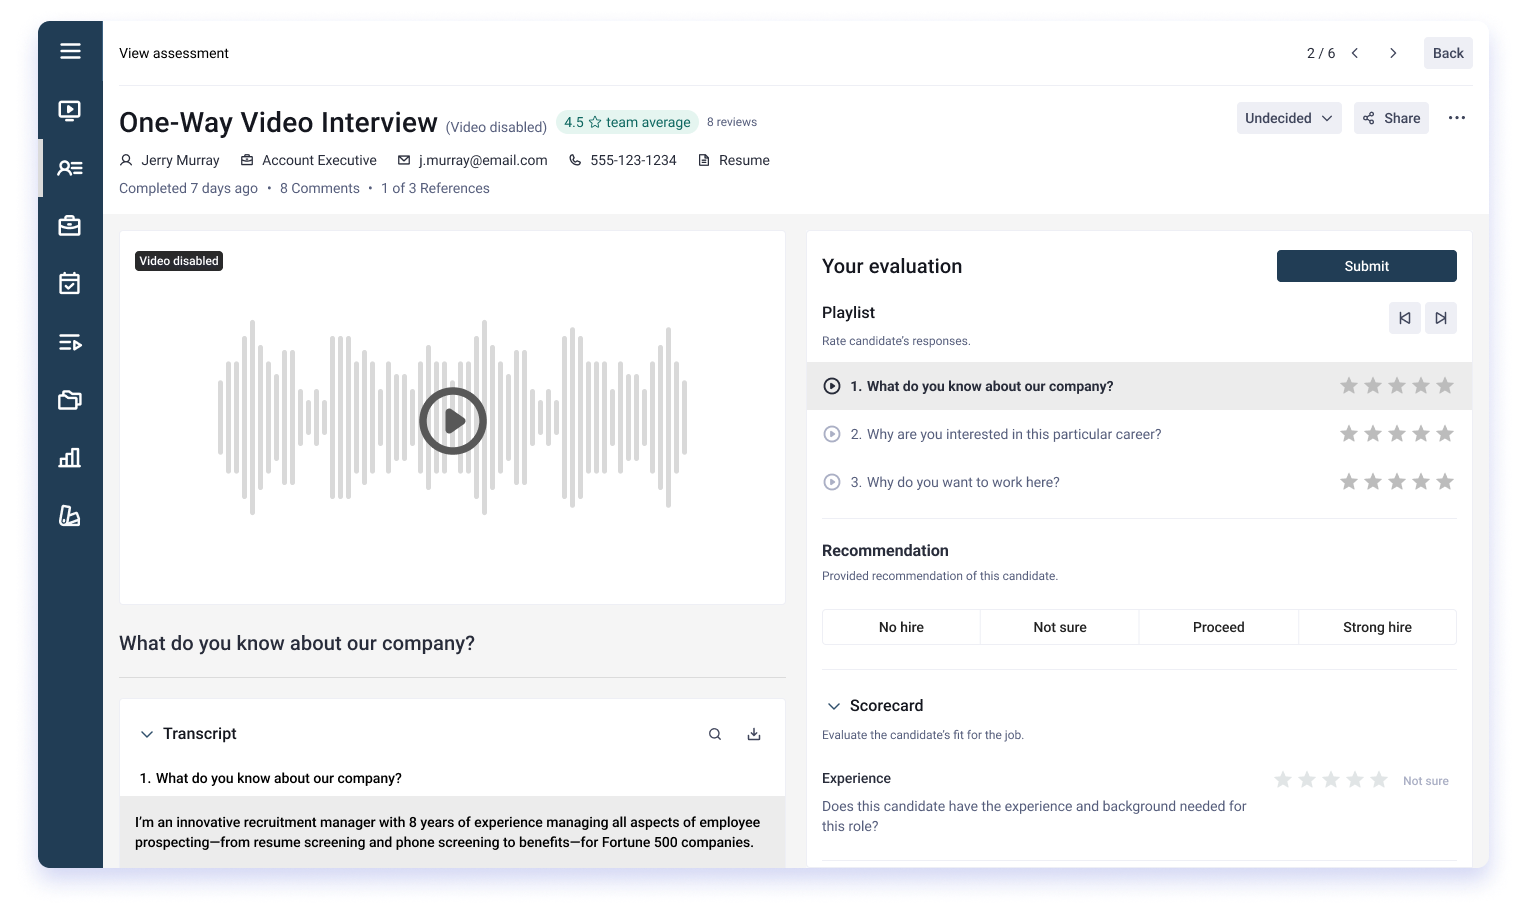Rate question 3 four stars
Image resolution: width=1527 pixels, height=914 pixels.
[x=1421, y=482]
